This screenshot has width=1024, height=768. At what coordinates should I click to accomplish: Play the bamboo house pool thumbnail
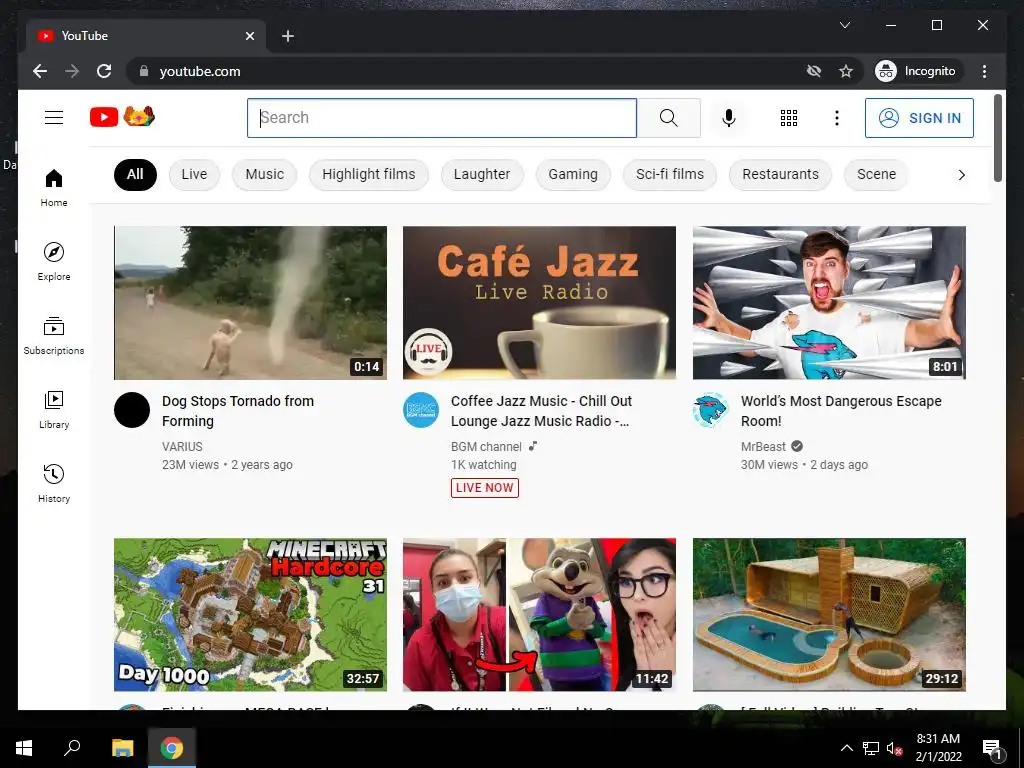829,615
